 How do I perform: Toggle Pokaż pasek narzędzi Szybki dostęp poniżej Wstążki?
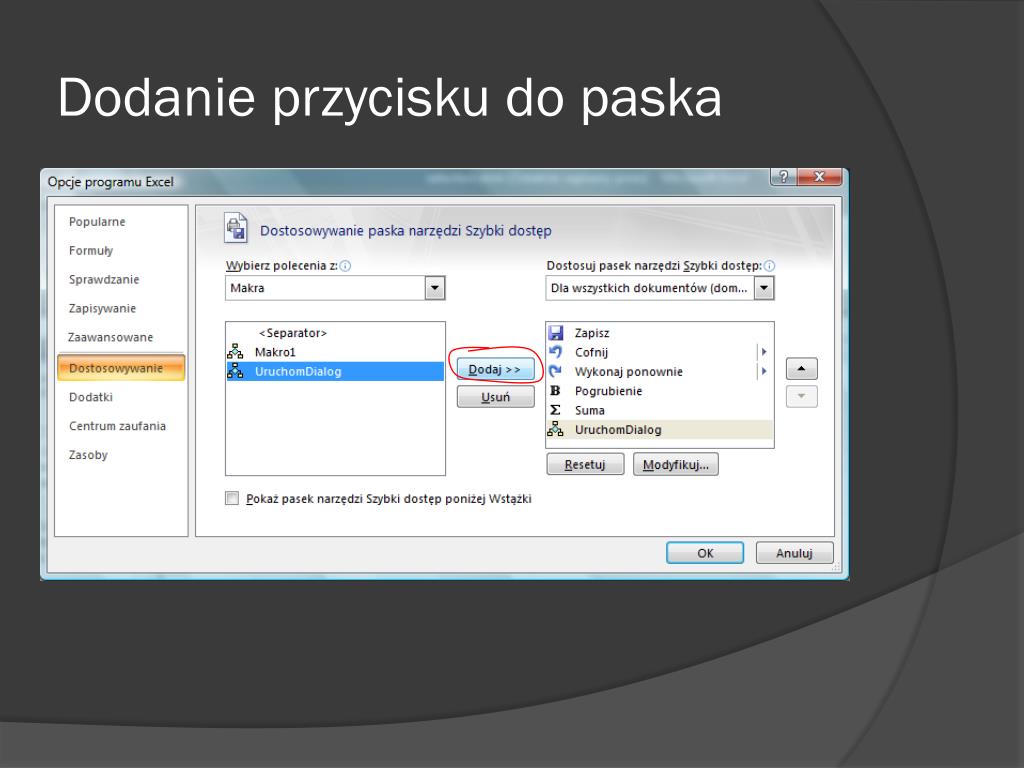[232, 498]
